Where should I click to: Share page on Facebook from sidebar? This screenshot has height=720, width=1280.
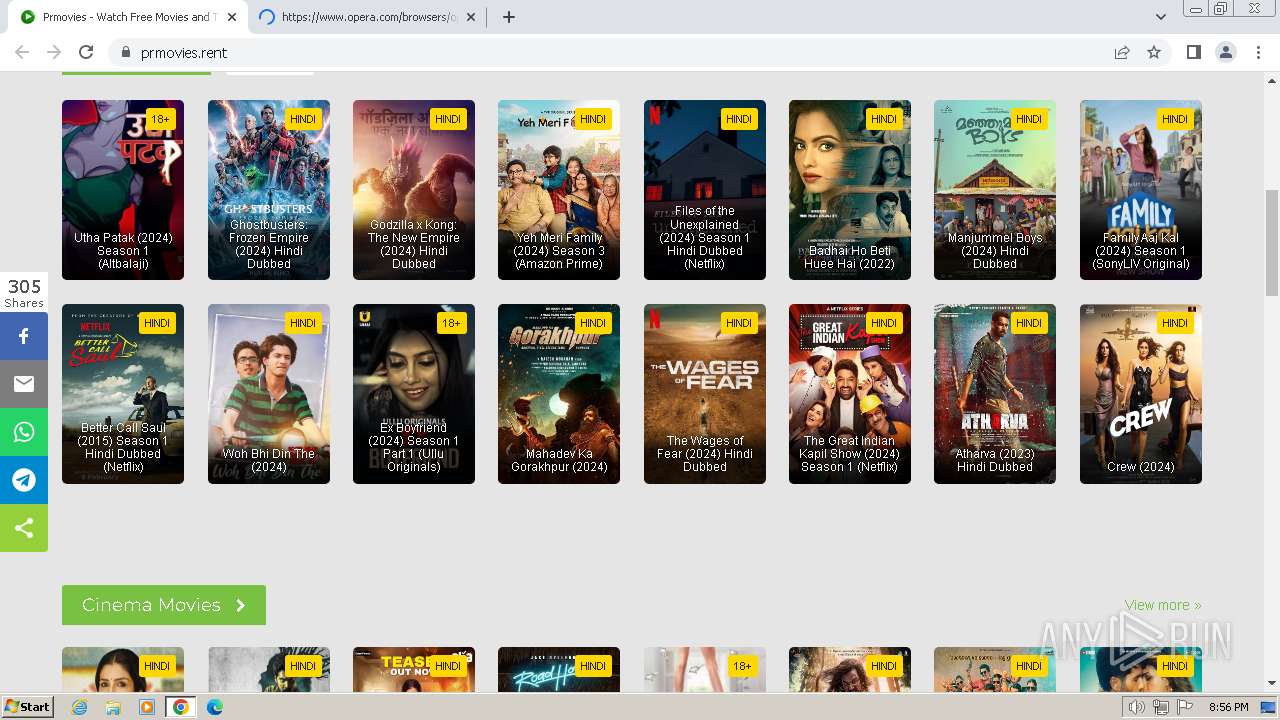point(24,336)
